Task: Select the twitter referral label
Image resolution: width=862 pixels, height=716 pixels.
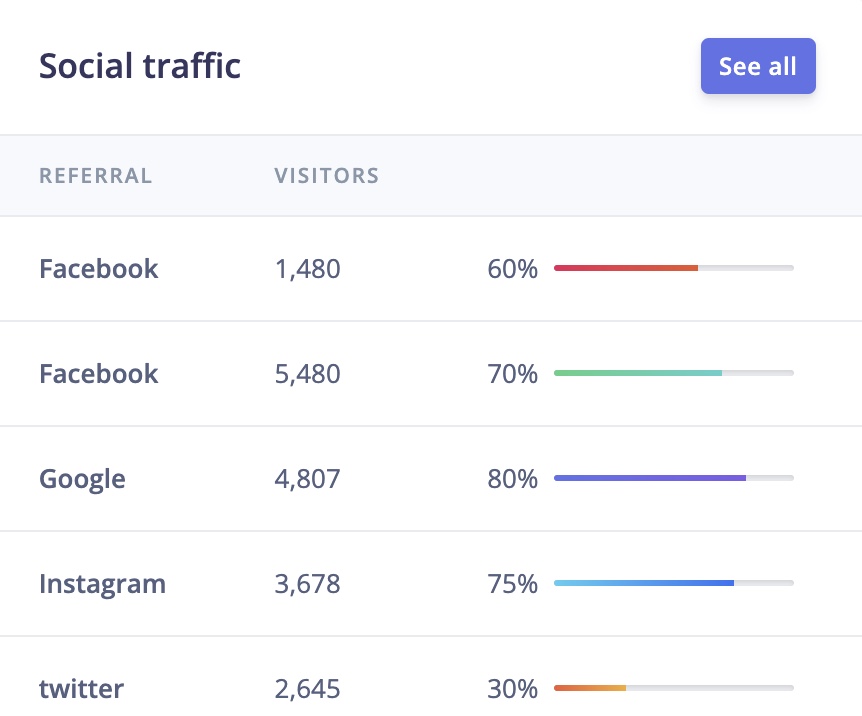Action: pos(82,689)
